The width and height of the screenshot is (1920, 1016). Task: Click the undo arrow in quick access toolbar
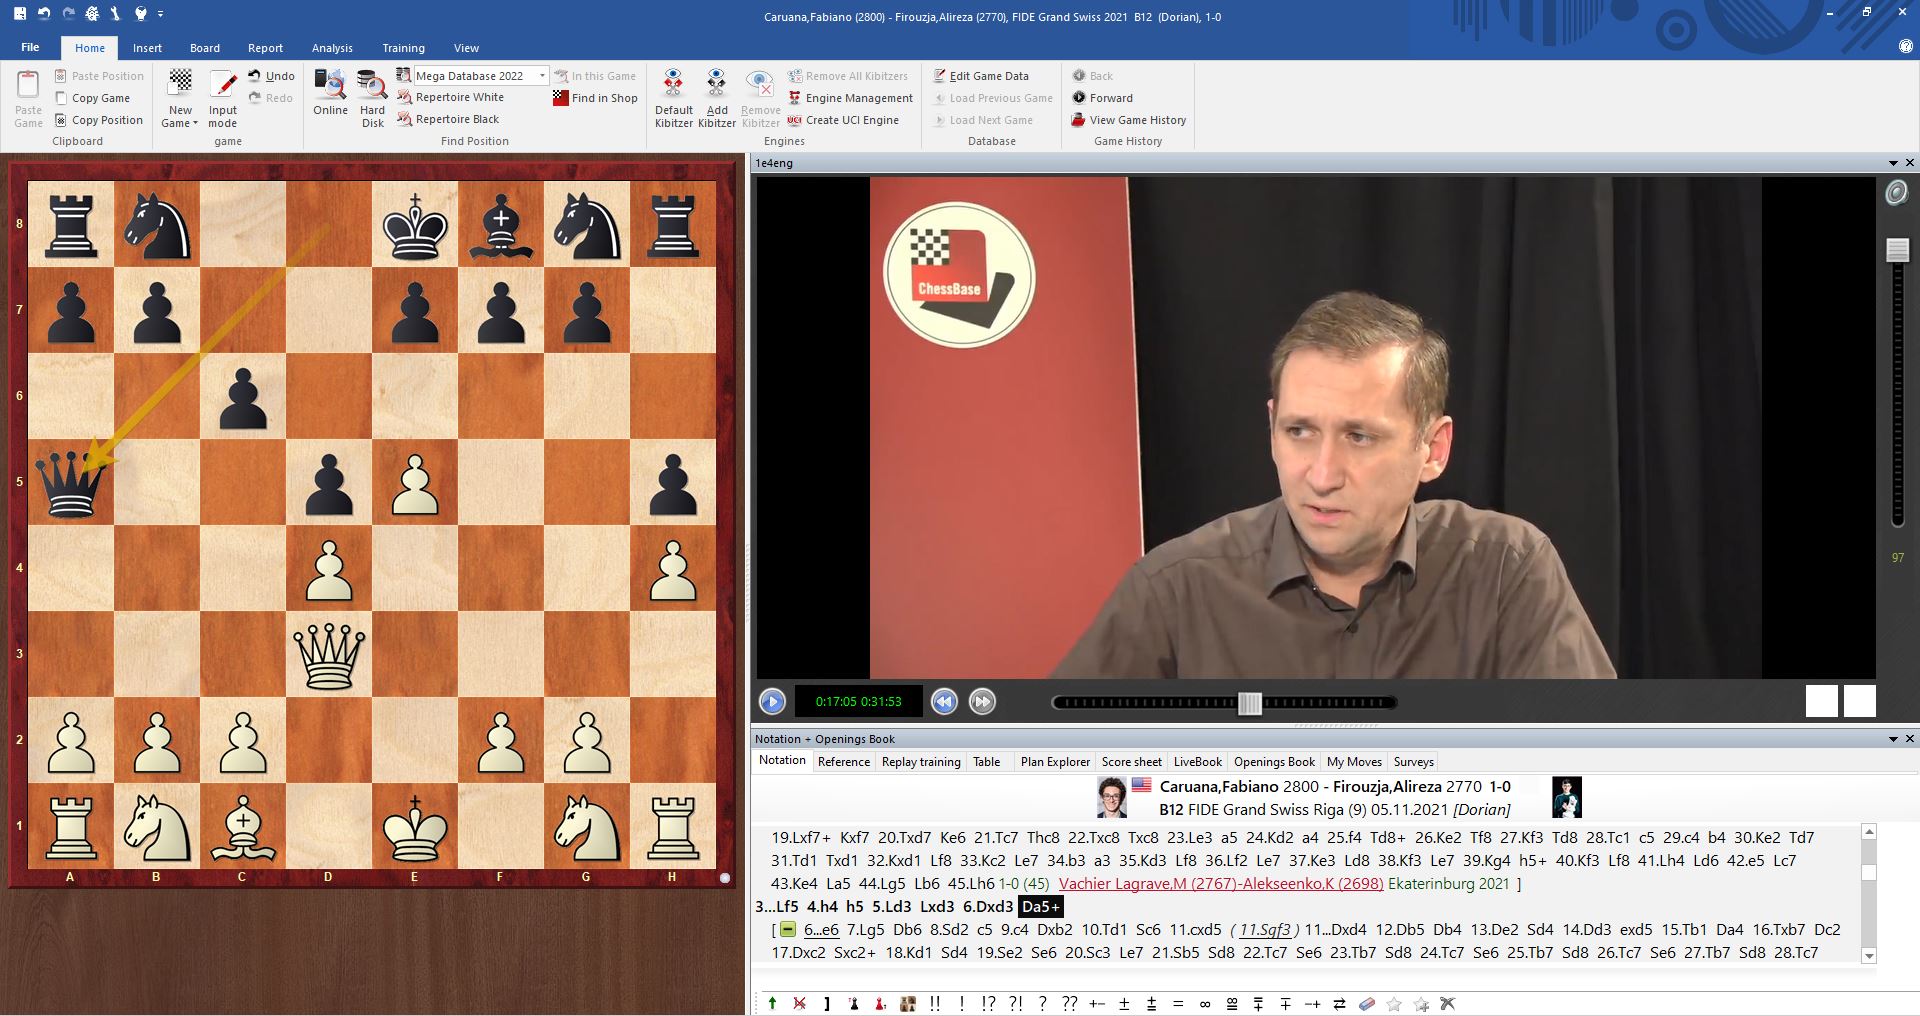tap(44, 14)
